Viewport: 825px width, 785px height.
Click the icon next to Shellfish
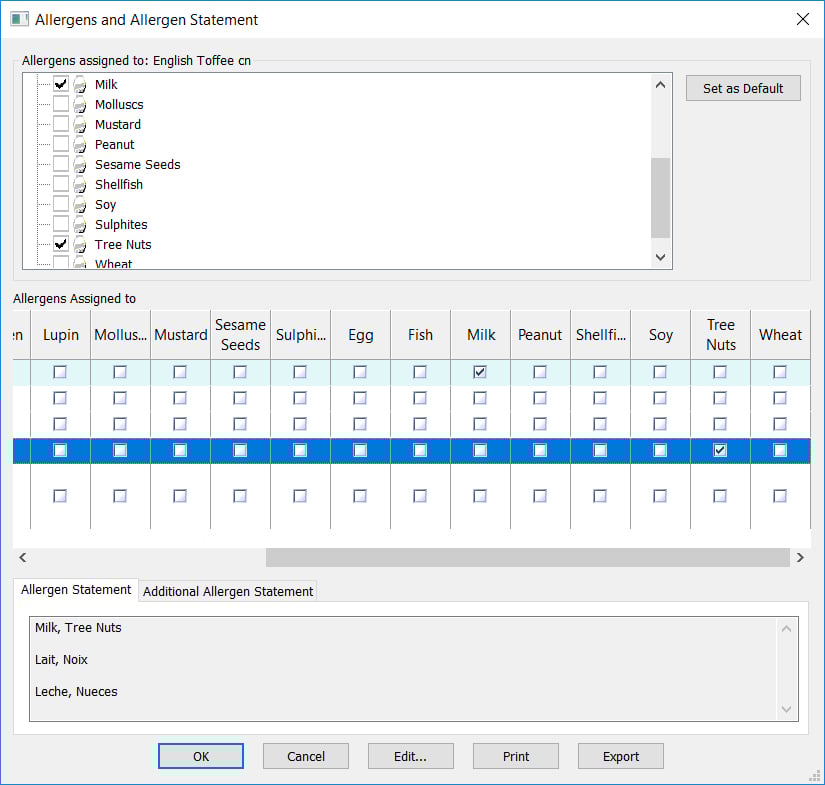pos(80,185)
